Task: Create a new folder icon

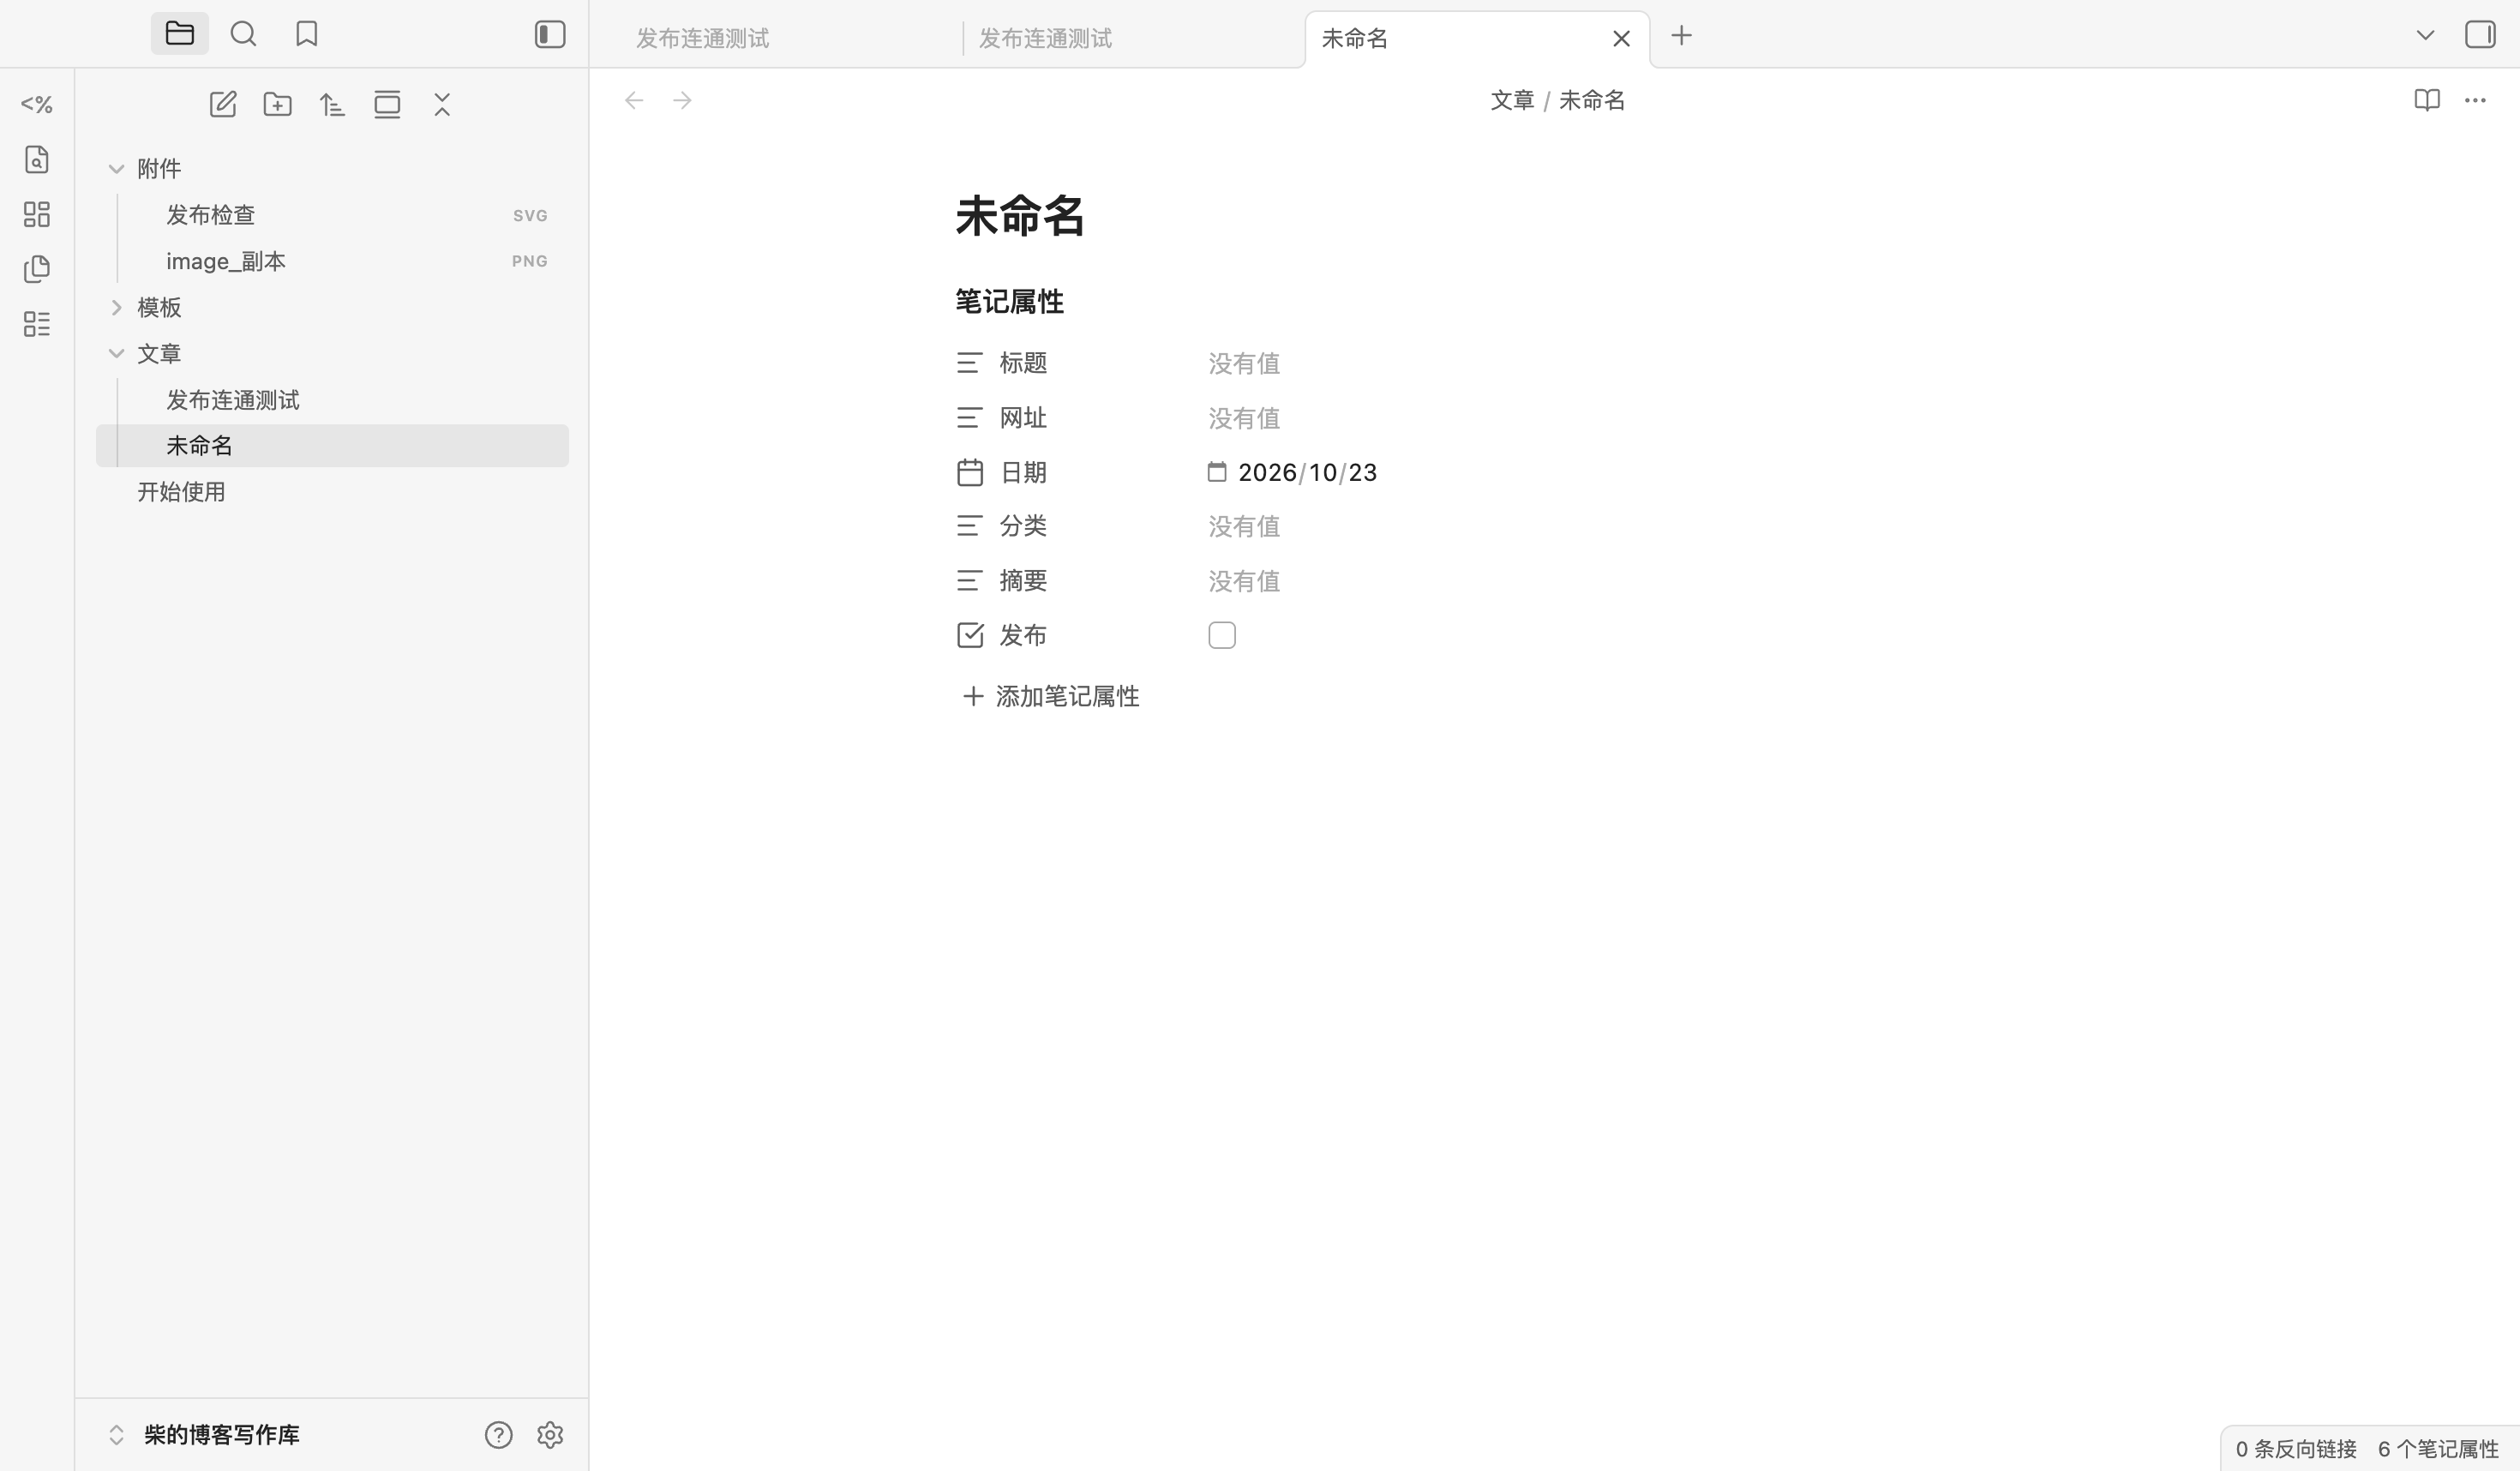Action: click(278, 104)
